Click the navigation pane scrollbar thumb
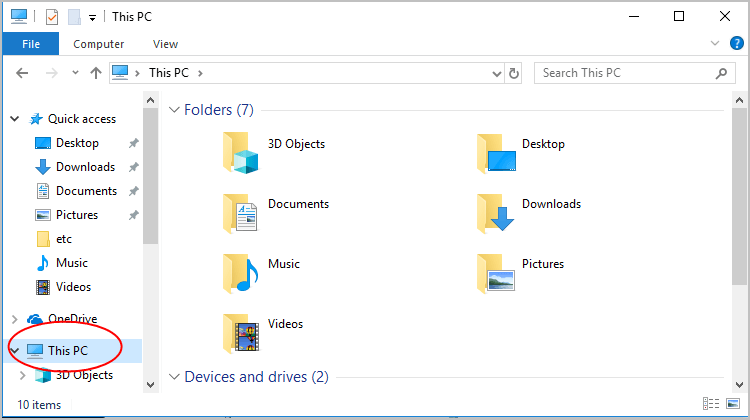The image size is (750, 420). 150,176
